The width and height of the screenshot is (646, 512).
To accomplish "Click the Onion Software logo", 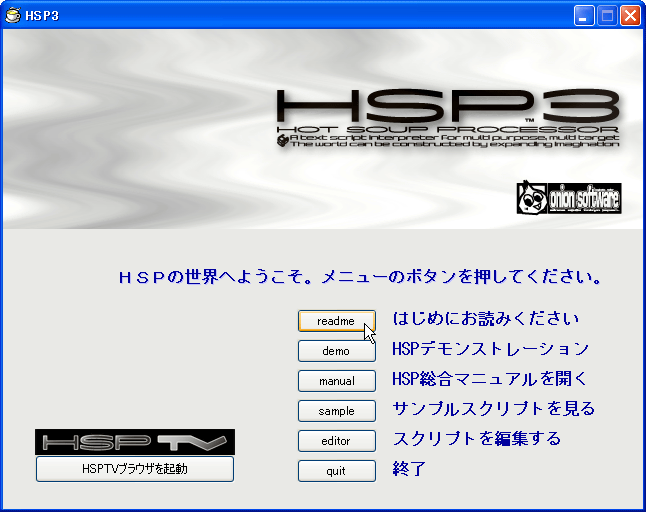I will pos(569,199).
